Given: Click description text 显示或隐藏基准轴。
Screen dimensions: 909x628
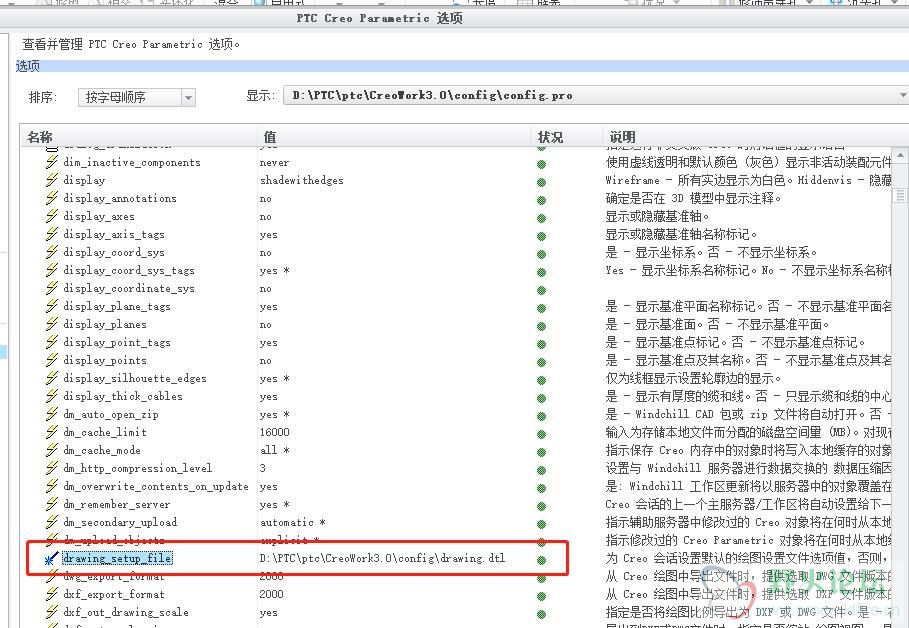Looking at the screenshot, I should (x=657, y=216).
